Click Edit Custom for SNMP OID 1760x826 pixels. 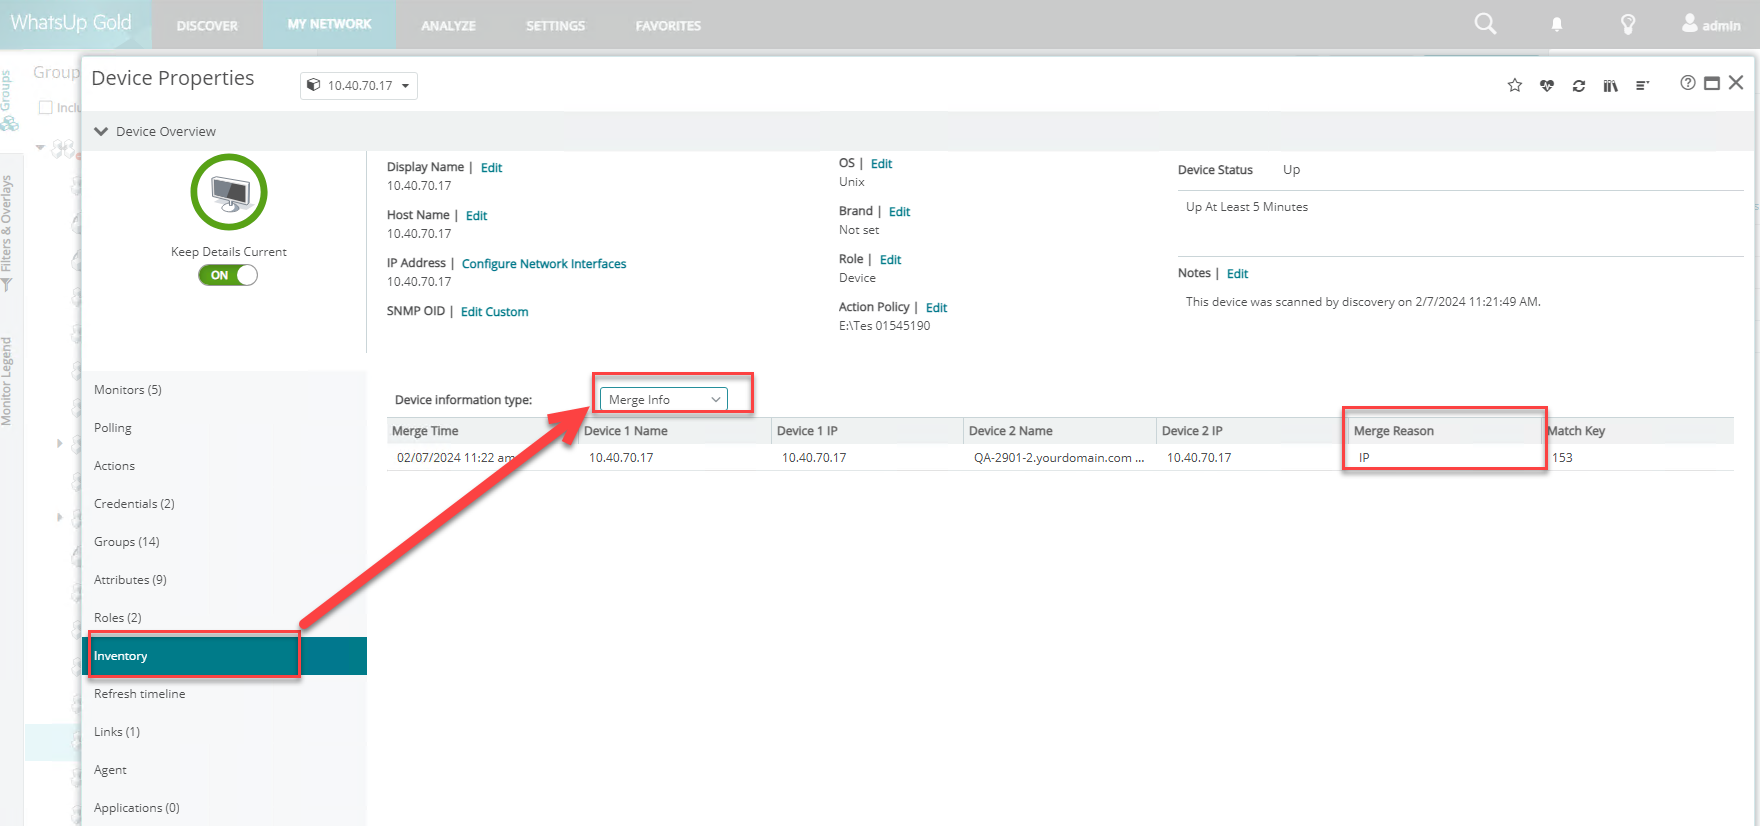[x=494, y=312]
